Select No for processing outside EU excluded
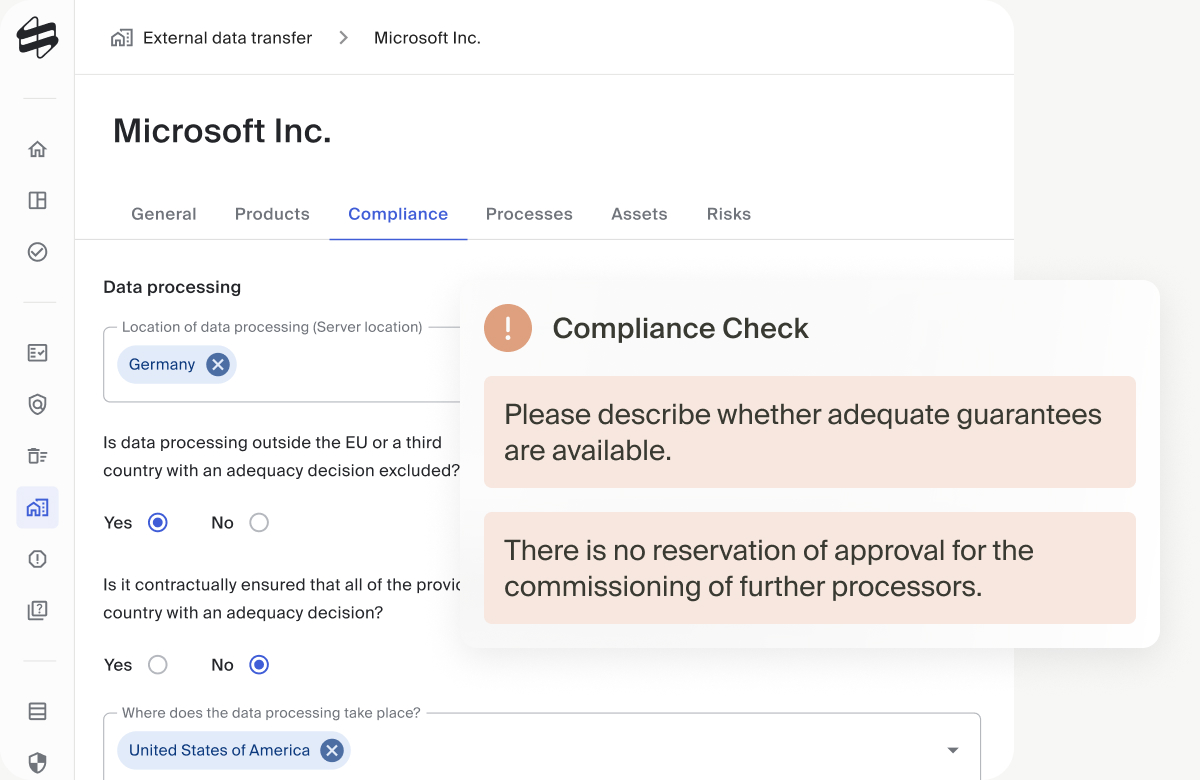The height and width of the screenshot is (780, 1201). point(259,522)
